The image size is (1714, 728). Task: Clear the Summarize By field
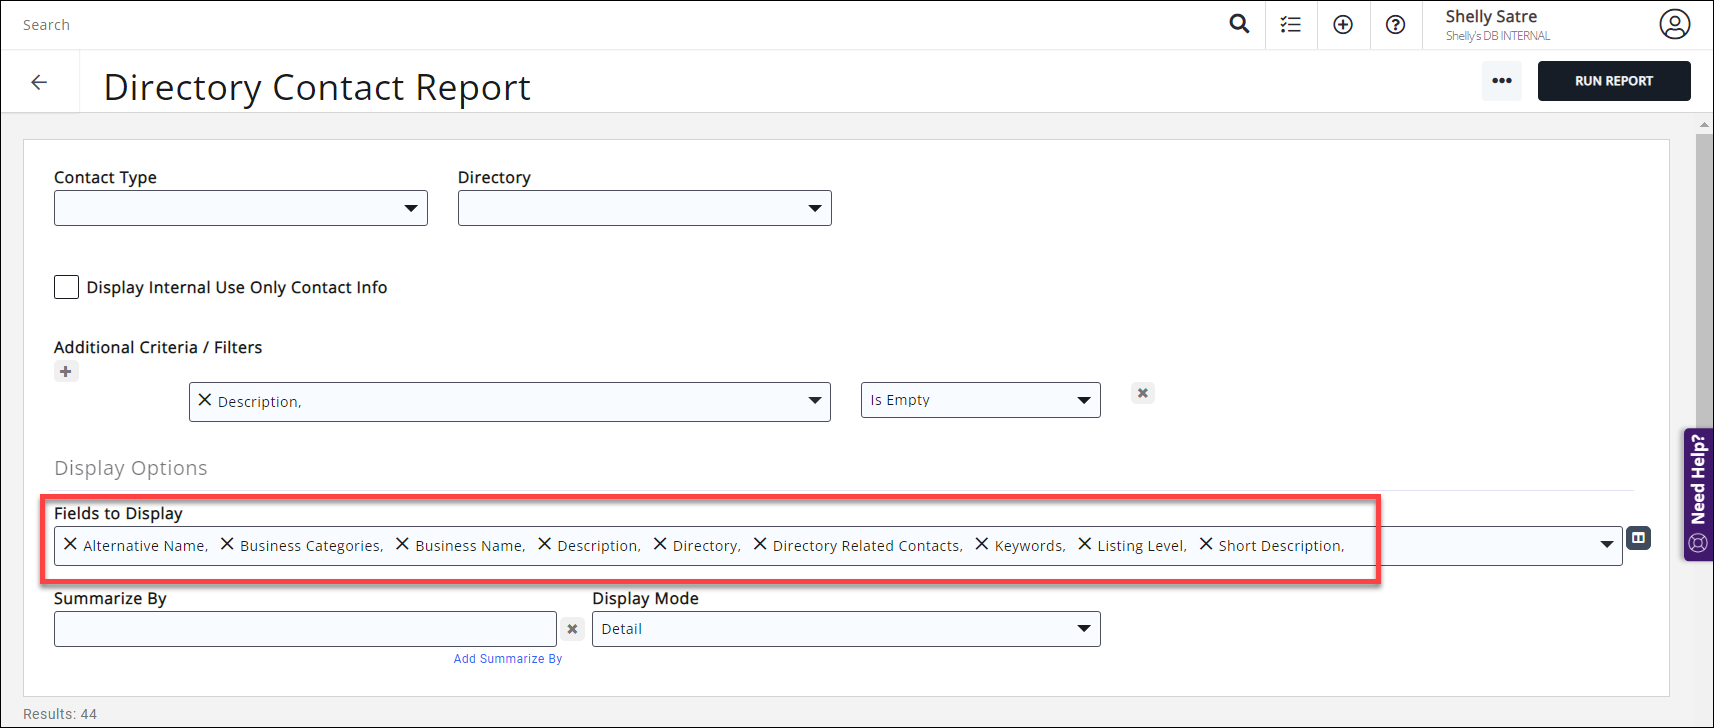click(x=572, y=629)
